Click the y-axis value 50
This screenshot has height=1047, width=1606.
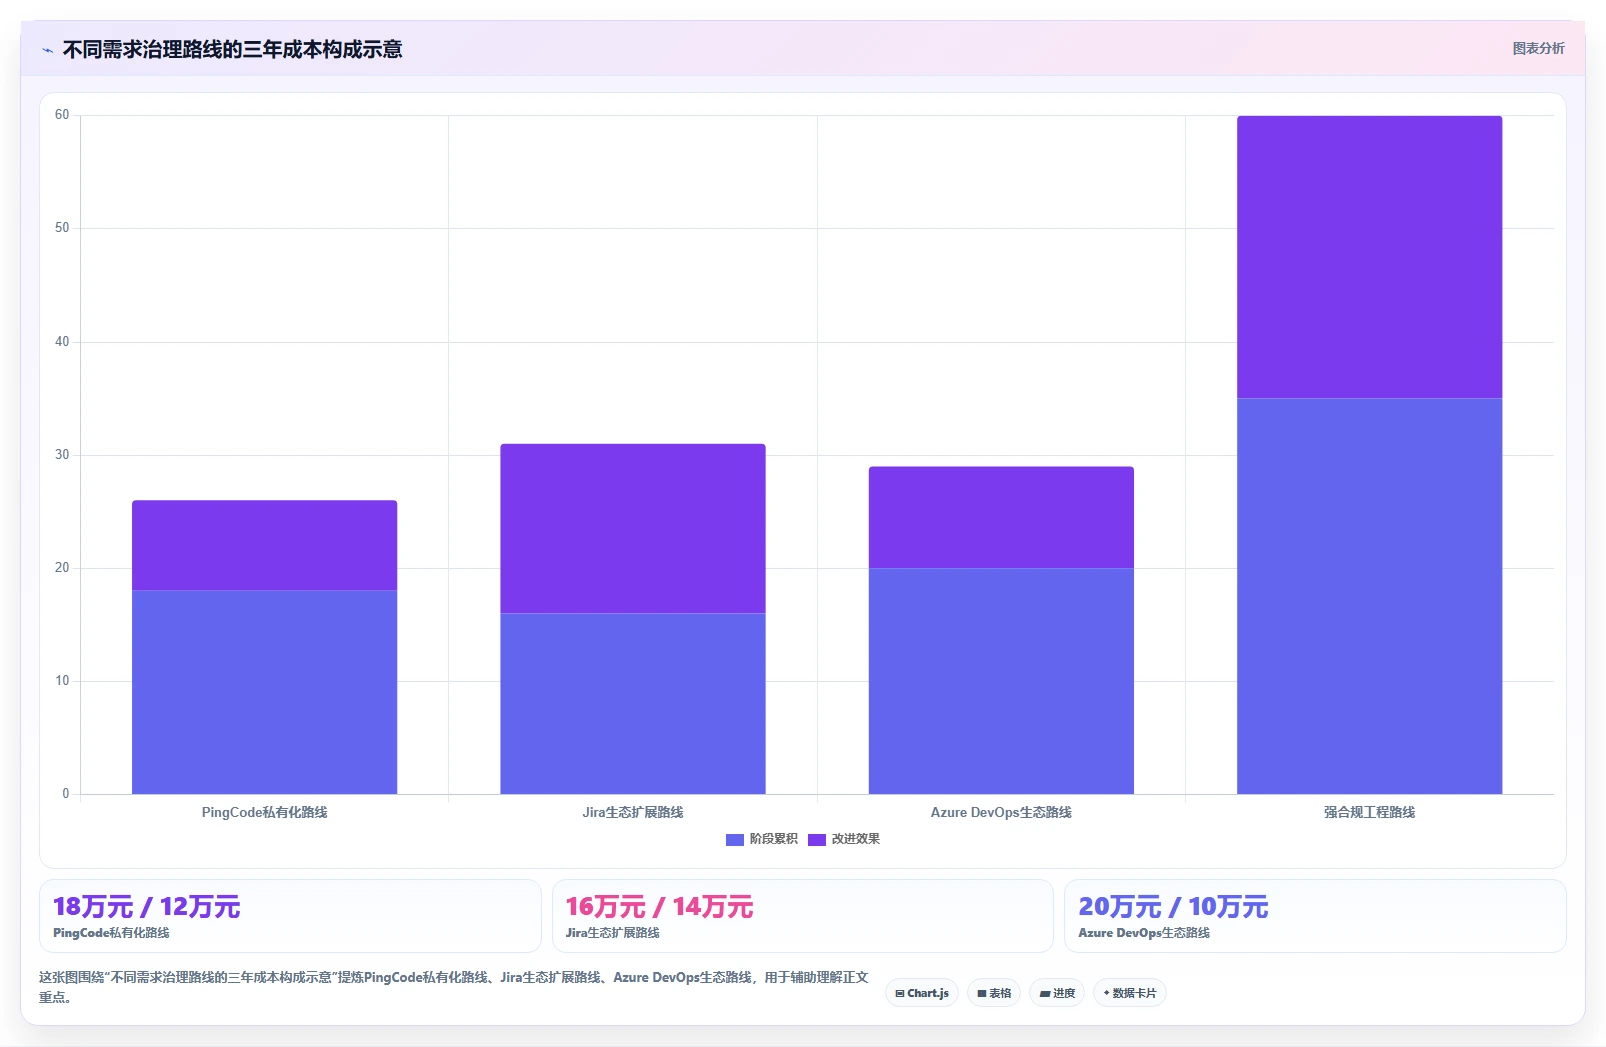coord(62,228)
